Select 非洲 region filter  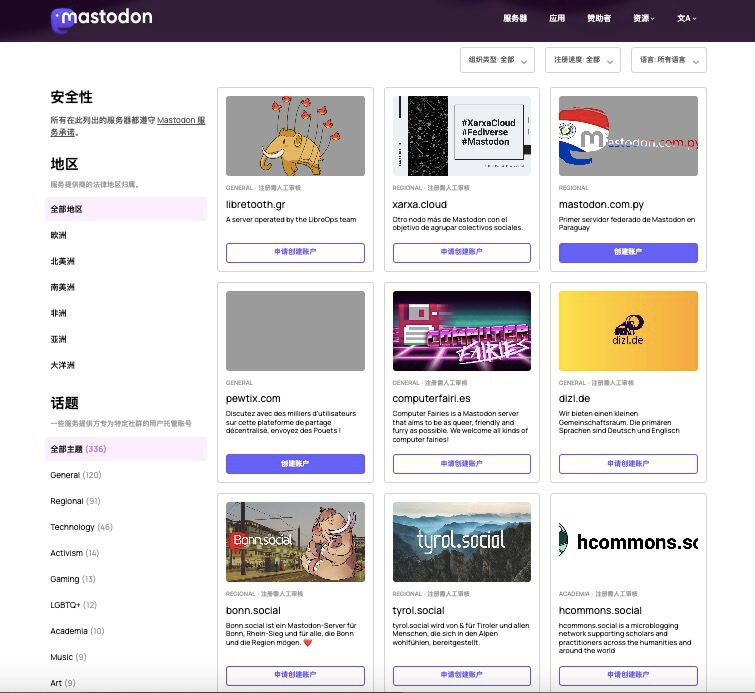pos(126,313)
